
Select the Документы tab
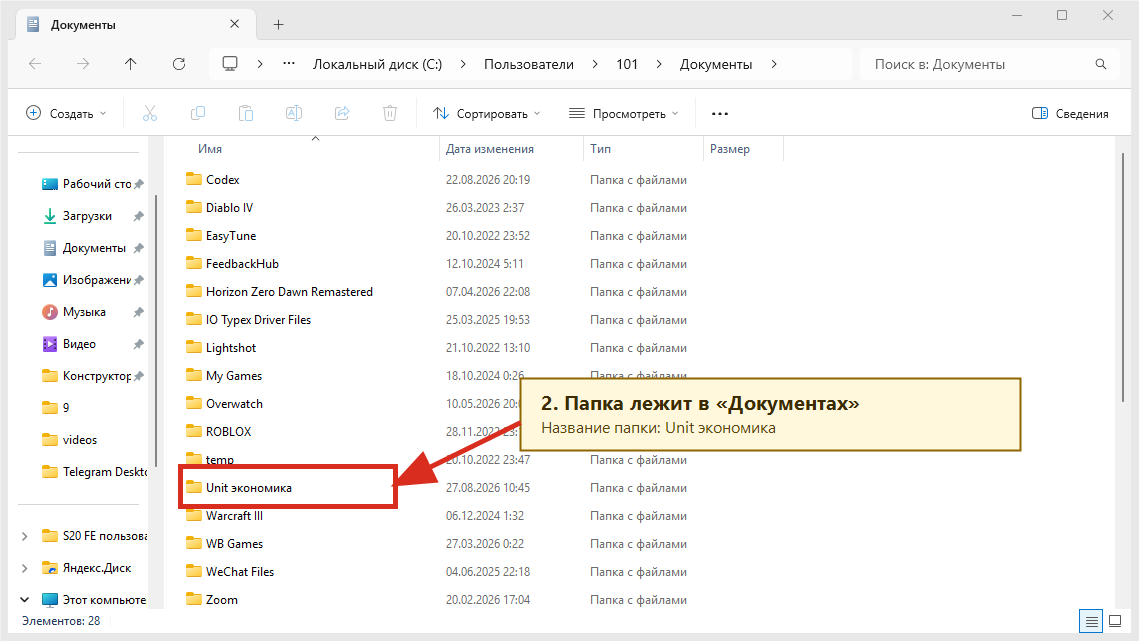point(134,25)
